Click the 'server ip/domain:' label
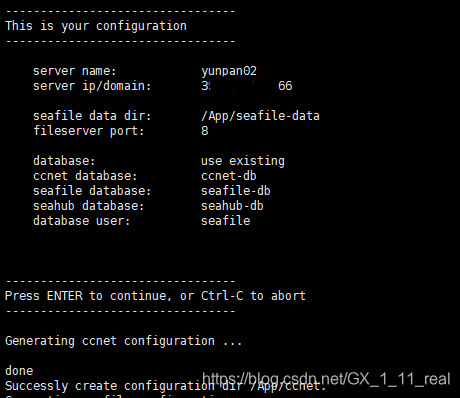Screen dimensions: 460x398 [92, 86]
